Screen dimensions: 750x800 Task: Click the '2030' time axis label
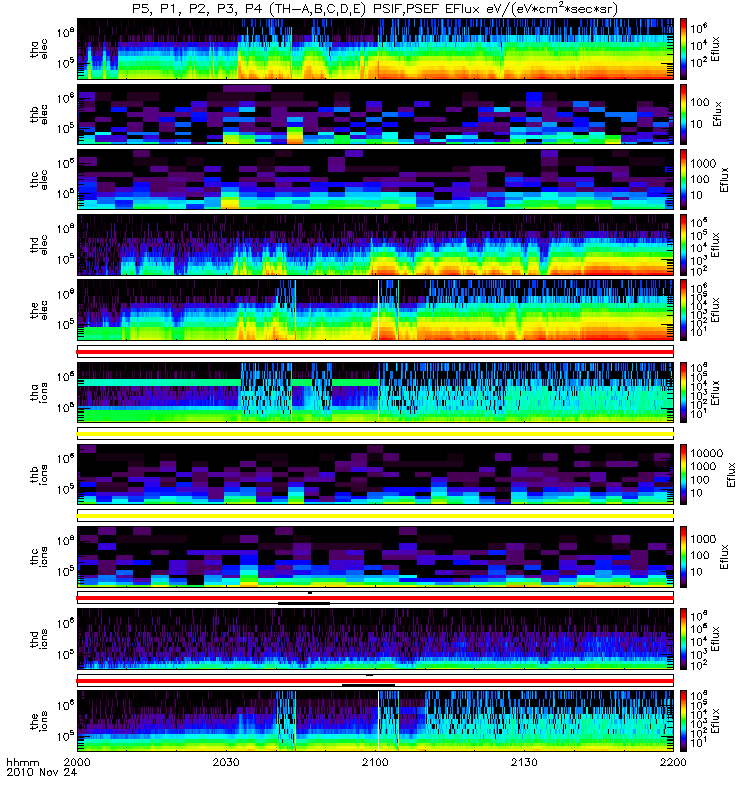[x=226, y=762]
